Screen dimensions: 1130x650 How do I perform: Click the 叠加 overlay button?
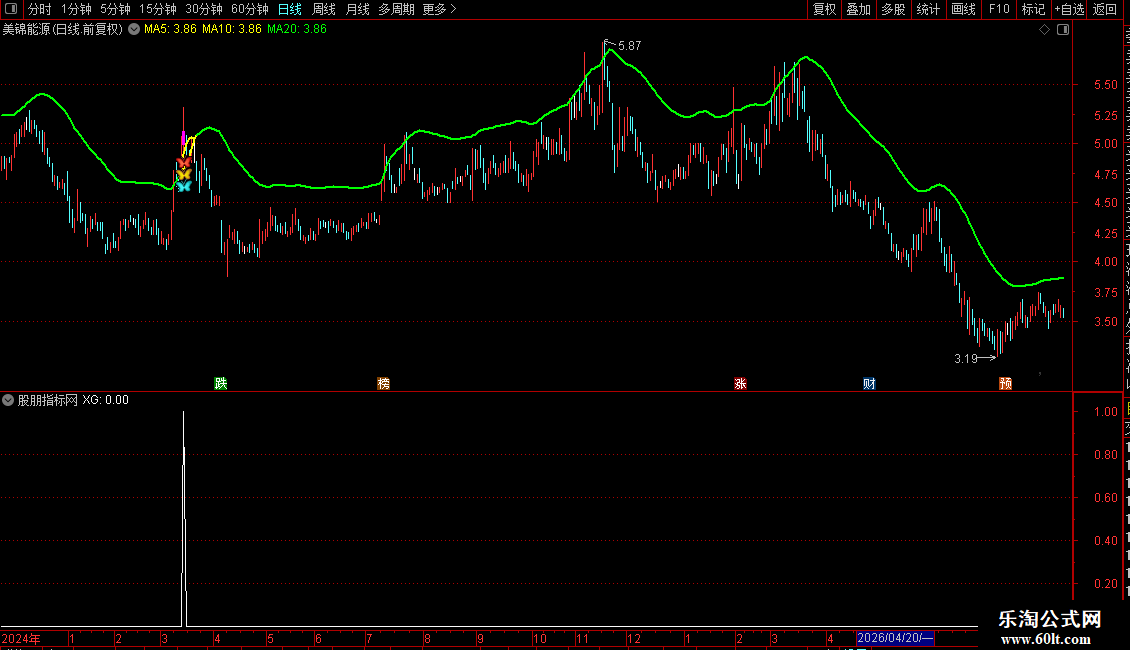[x=859, y=9]
